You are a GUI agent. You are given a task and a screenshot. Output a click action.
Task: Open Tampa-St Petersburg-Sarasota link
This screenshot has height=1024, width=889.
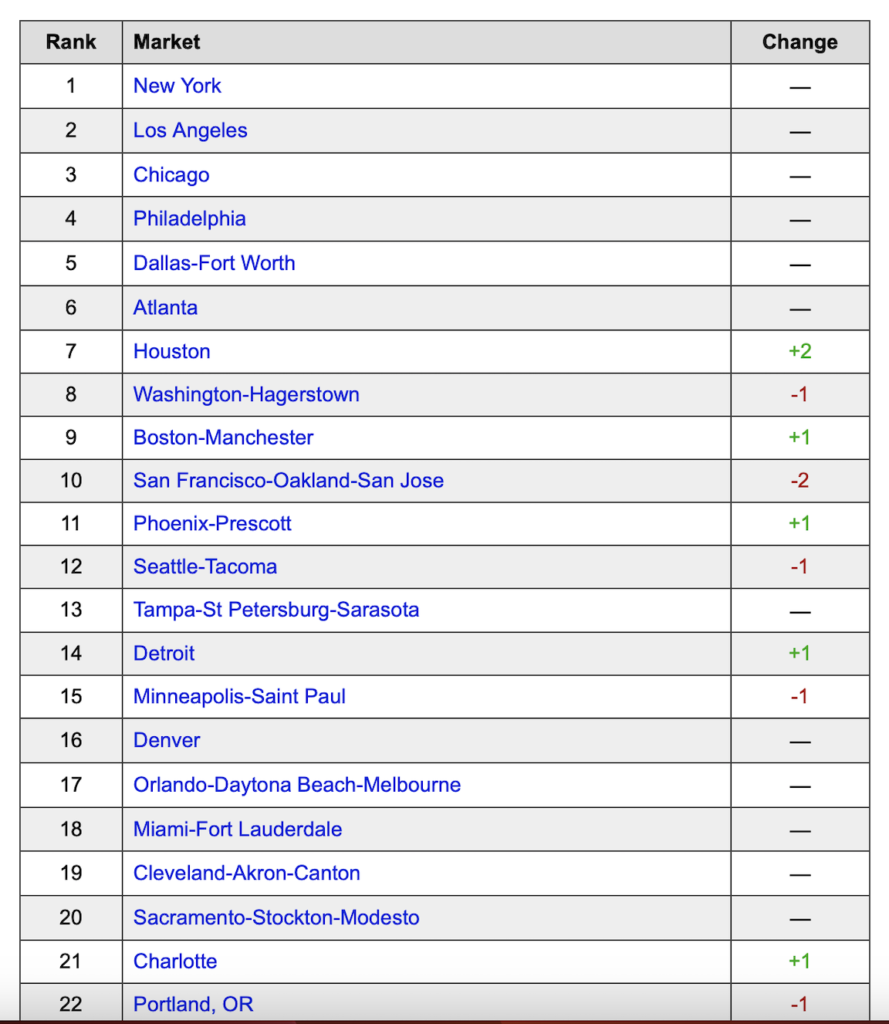pyautogui.click(x=276, y=610)
